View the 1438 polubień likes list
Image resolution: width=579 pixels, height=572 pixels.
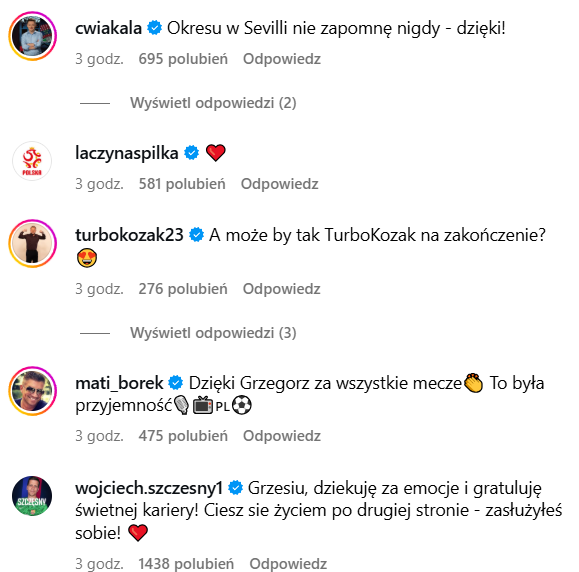(186, 564)
